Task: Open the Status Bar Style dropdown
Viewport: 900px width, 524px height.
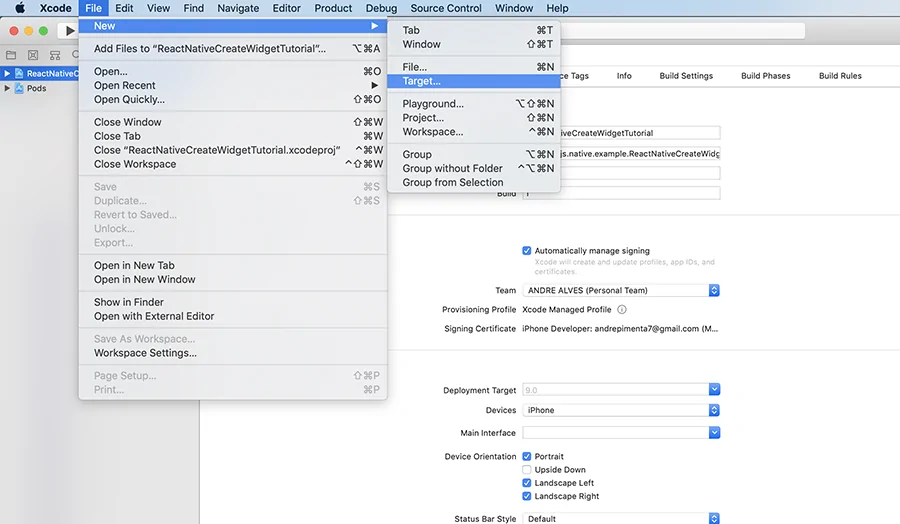Action: (x=621, y=518)
